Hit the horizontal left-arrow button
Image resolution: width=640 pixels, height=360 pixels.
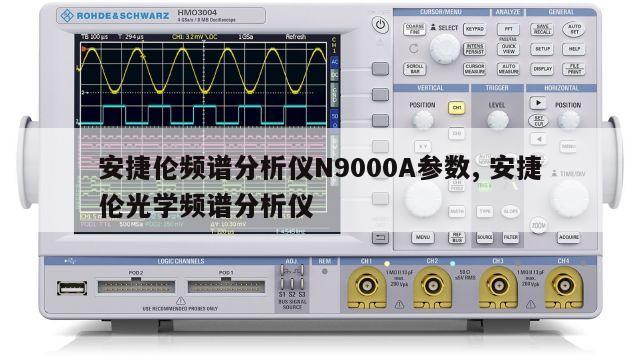538,140
